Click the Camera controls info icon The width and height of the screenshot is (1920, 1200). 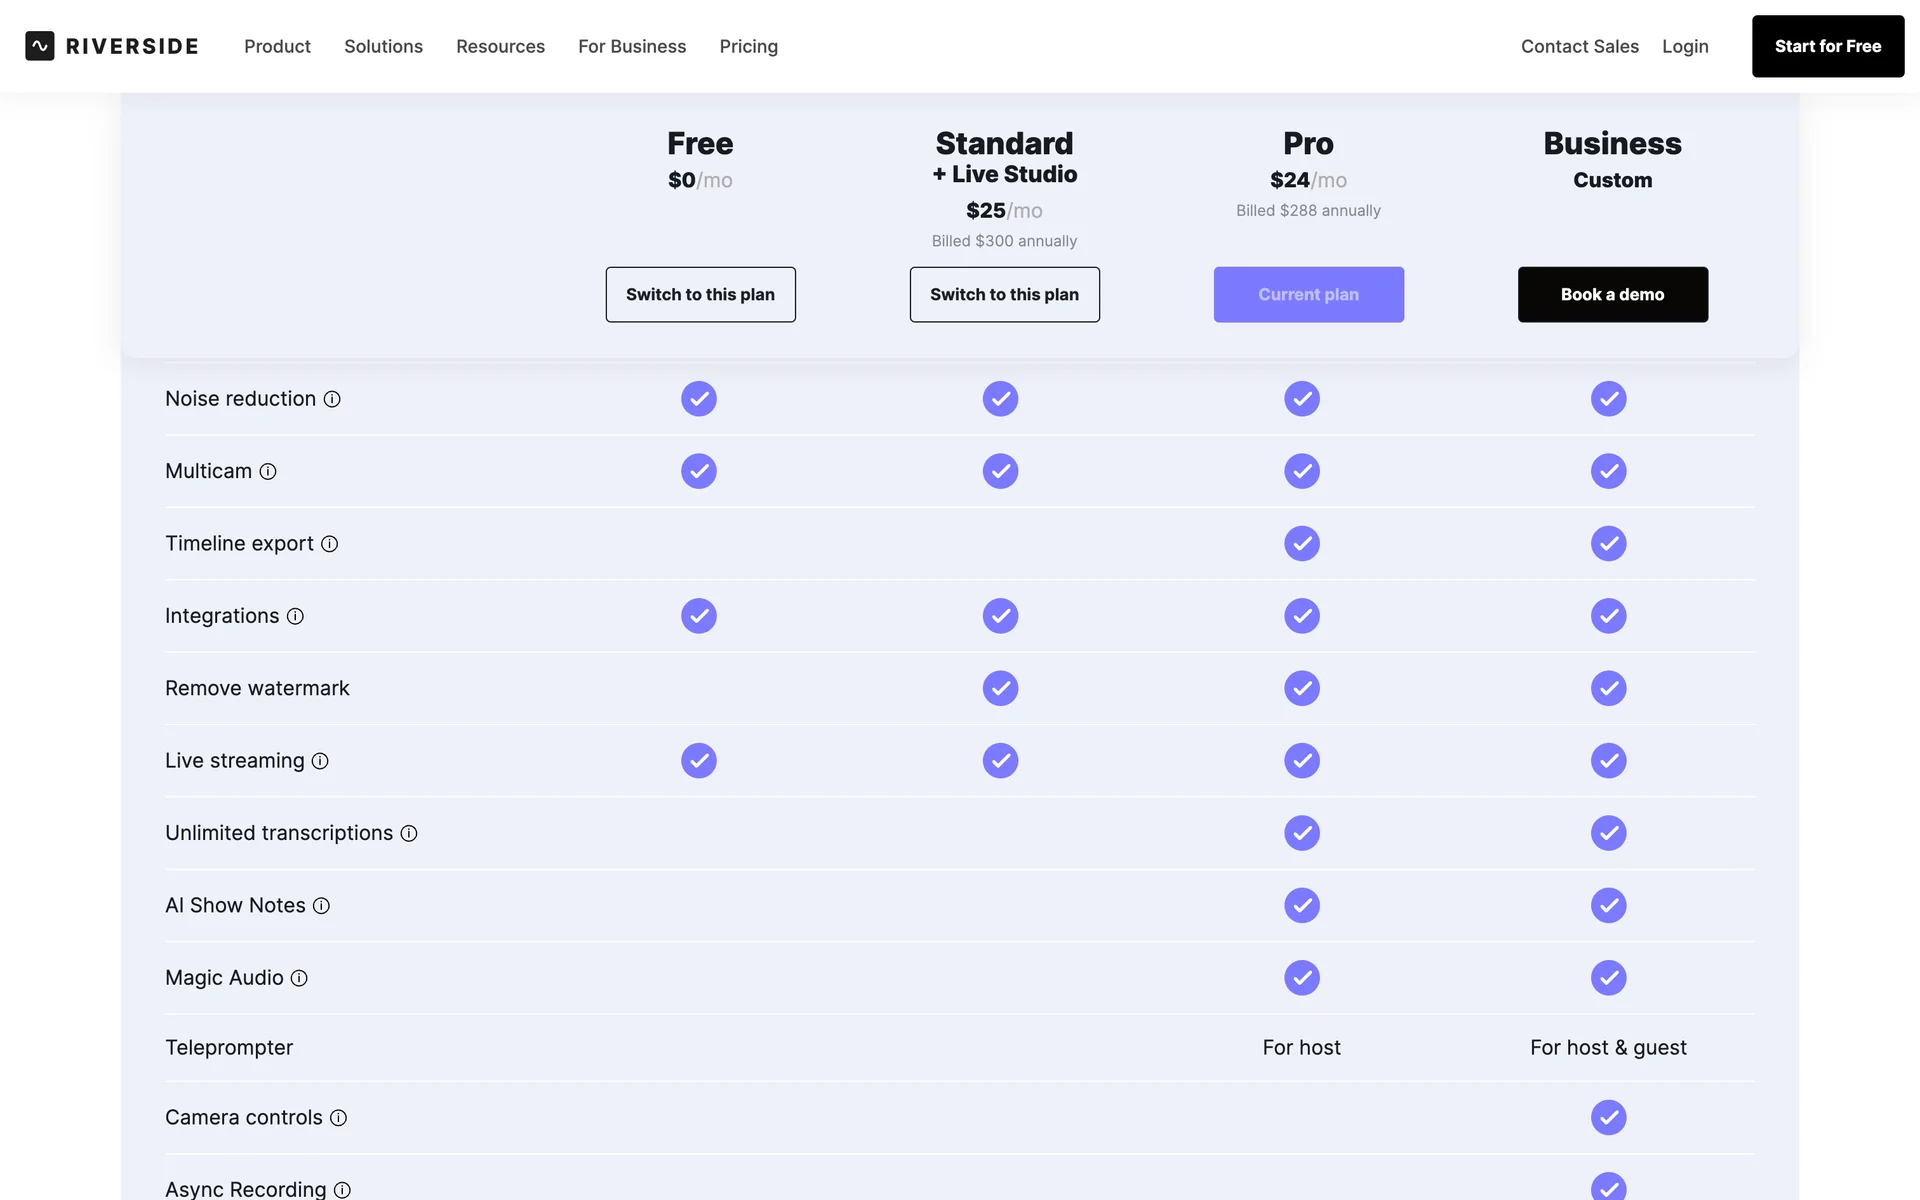coord(338,1118)
